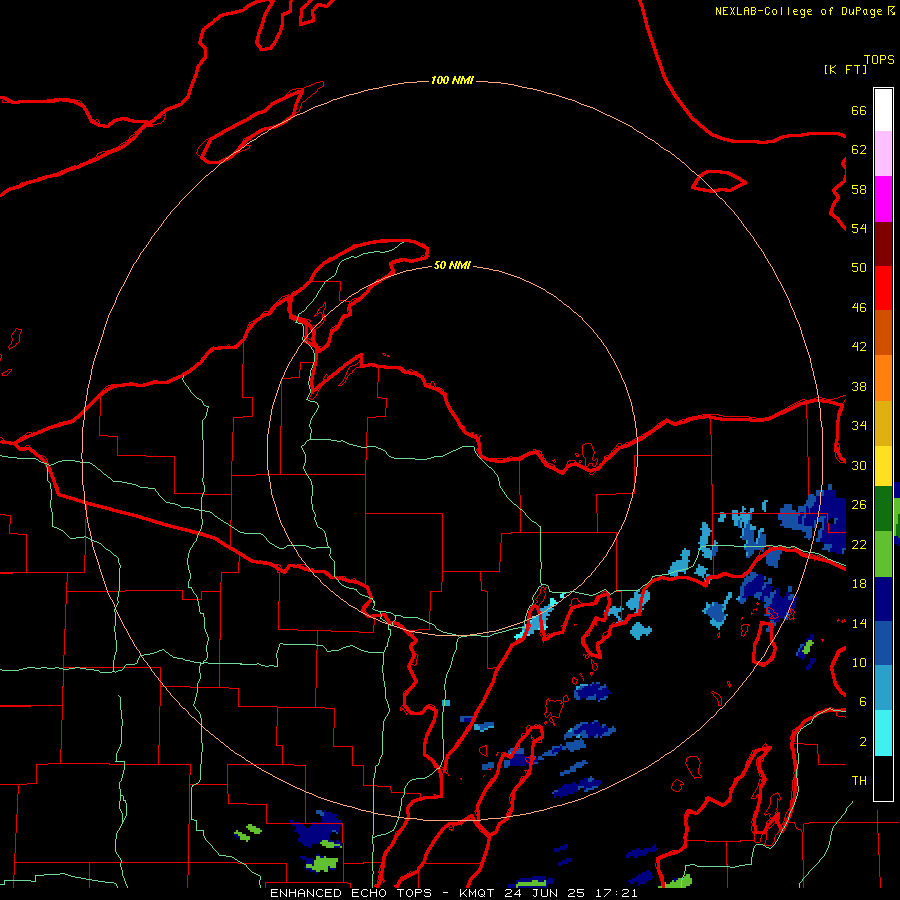
Task: Click the black TH threshold legend swatch
Action: pyautogui.click(x=883, y=778)
